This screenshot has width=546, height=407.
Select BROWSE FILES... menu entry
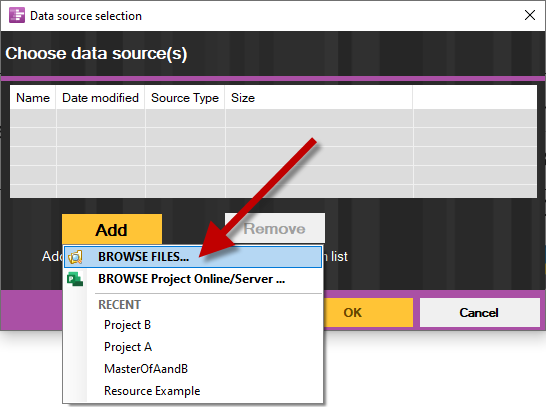[193, 257]
